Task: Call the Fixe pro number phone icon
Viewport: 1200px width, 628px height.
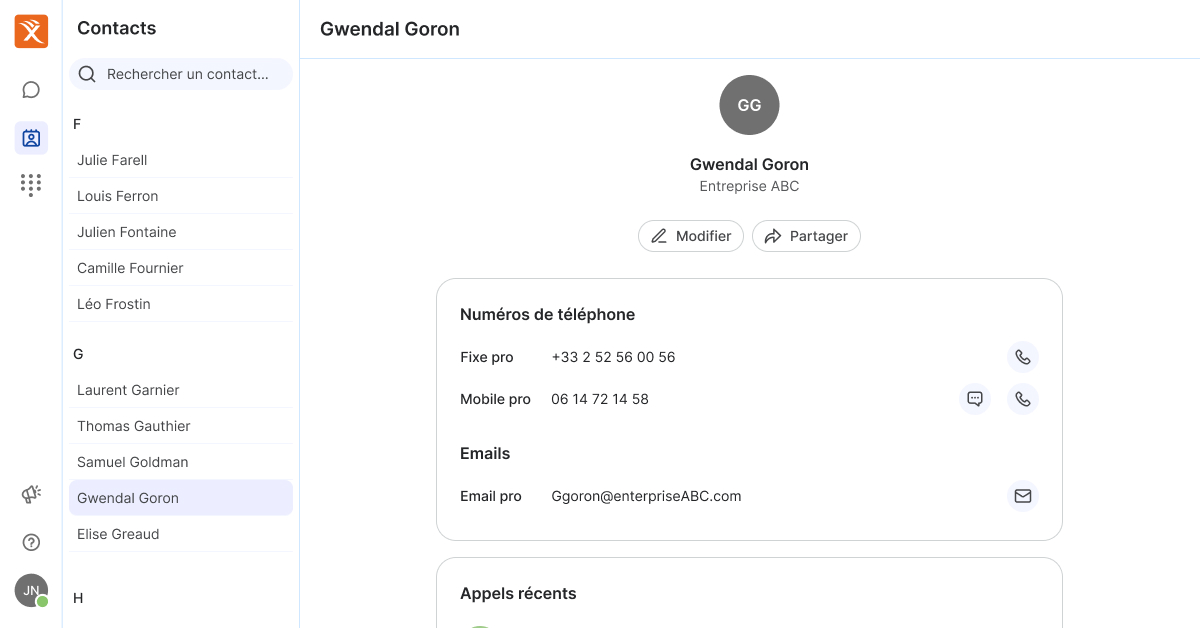Action: [1022, 357]
